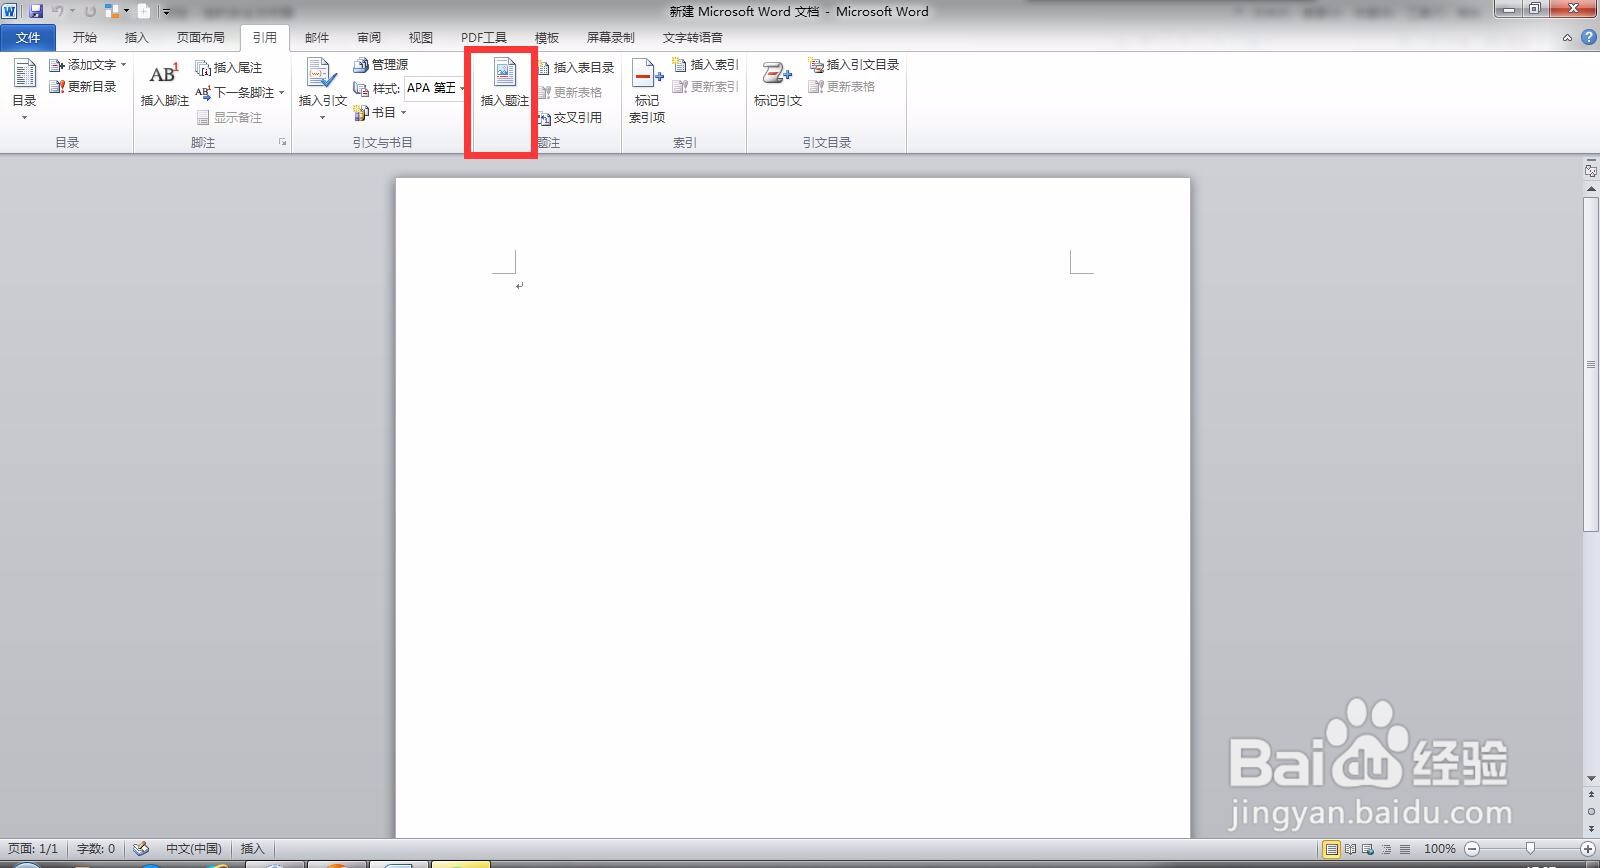Image resolution: width=1600 pixels, height=868 pixels.
Task: Open the 脚注 group dialog launcher
Action: (282, 143)
